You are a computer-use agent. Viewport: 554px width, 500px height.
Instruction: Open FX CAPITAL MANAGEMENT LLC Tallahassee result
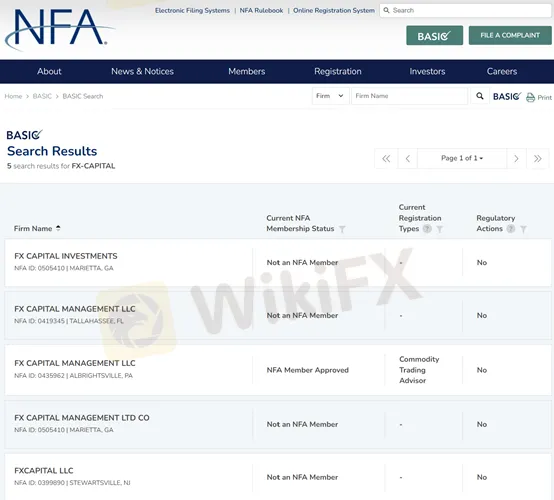pyautogui.click(x=75, y=309)
